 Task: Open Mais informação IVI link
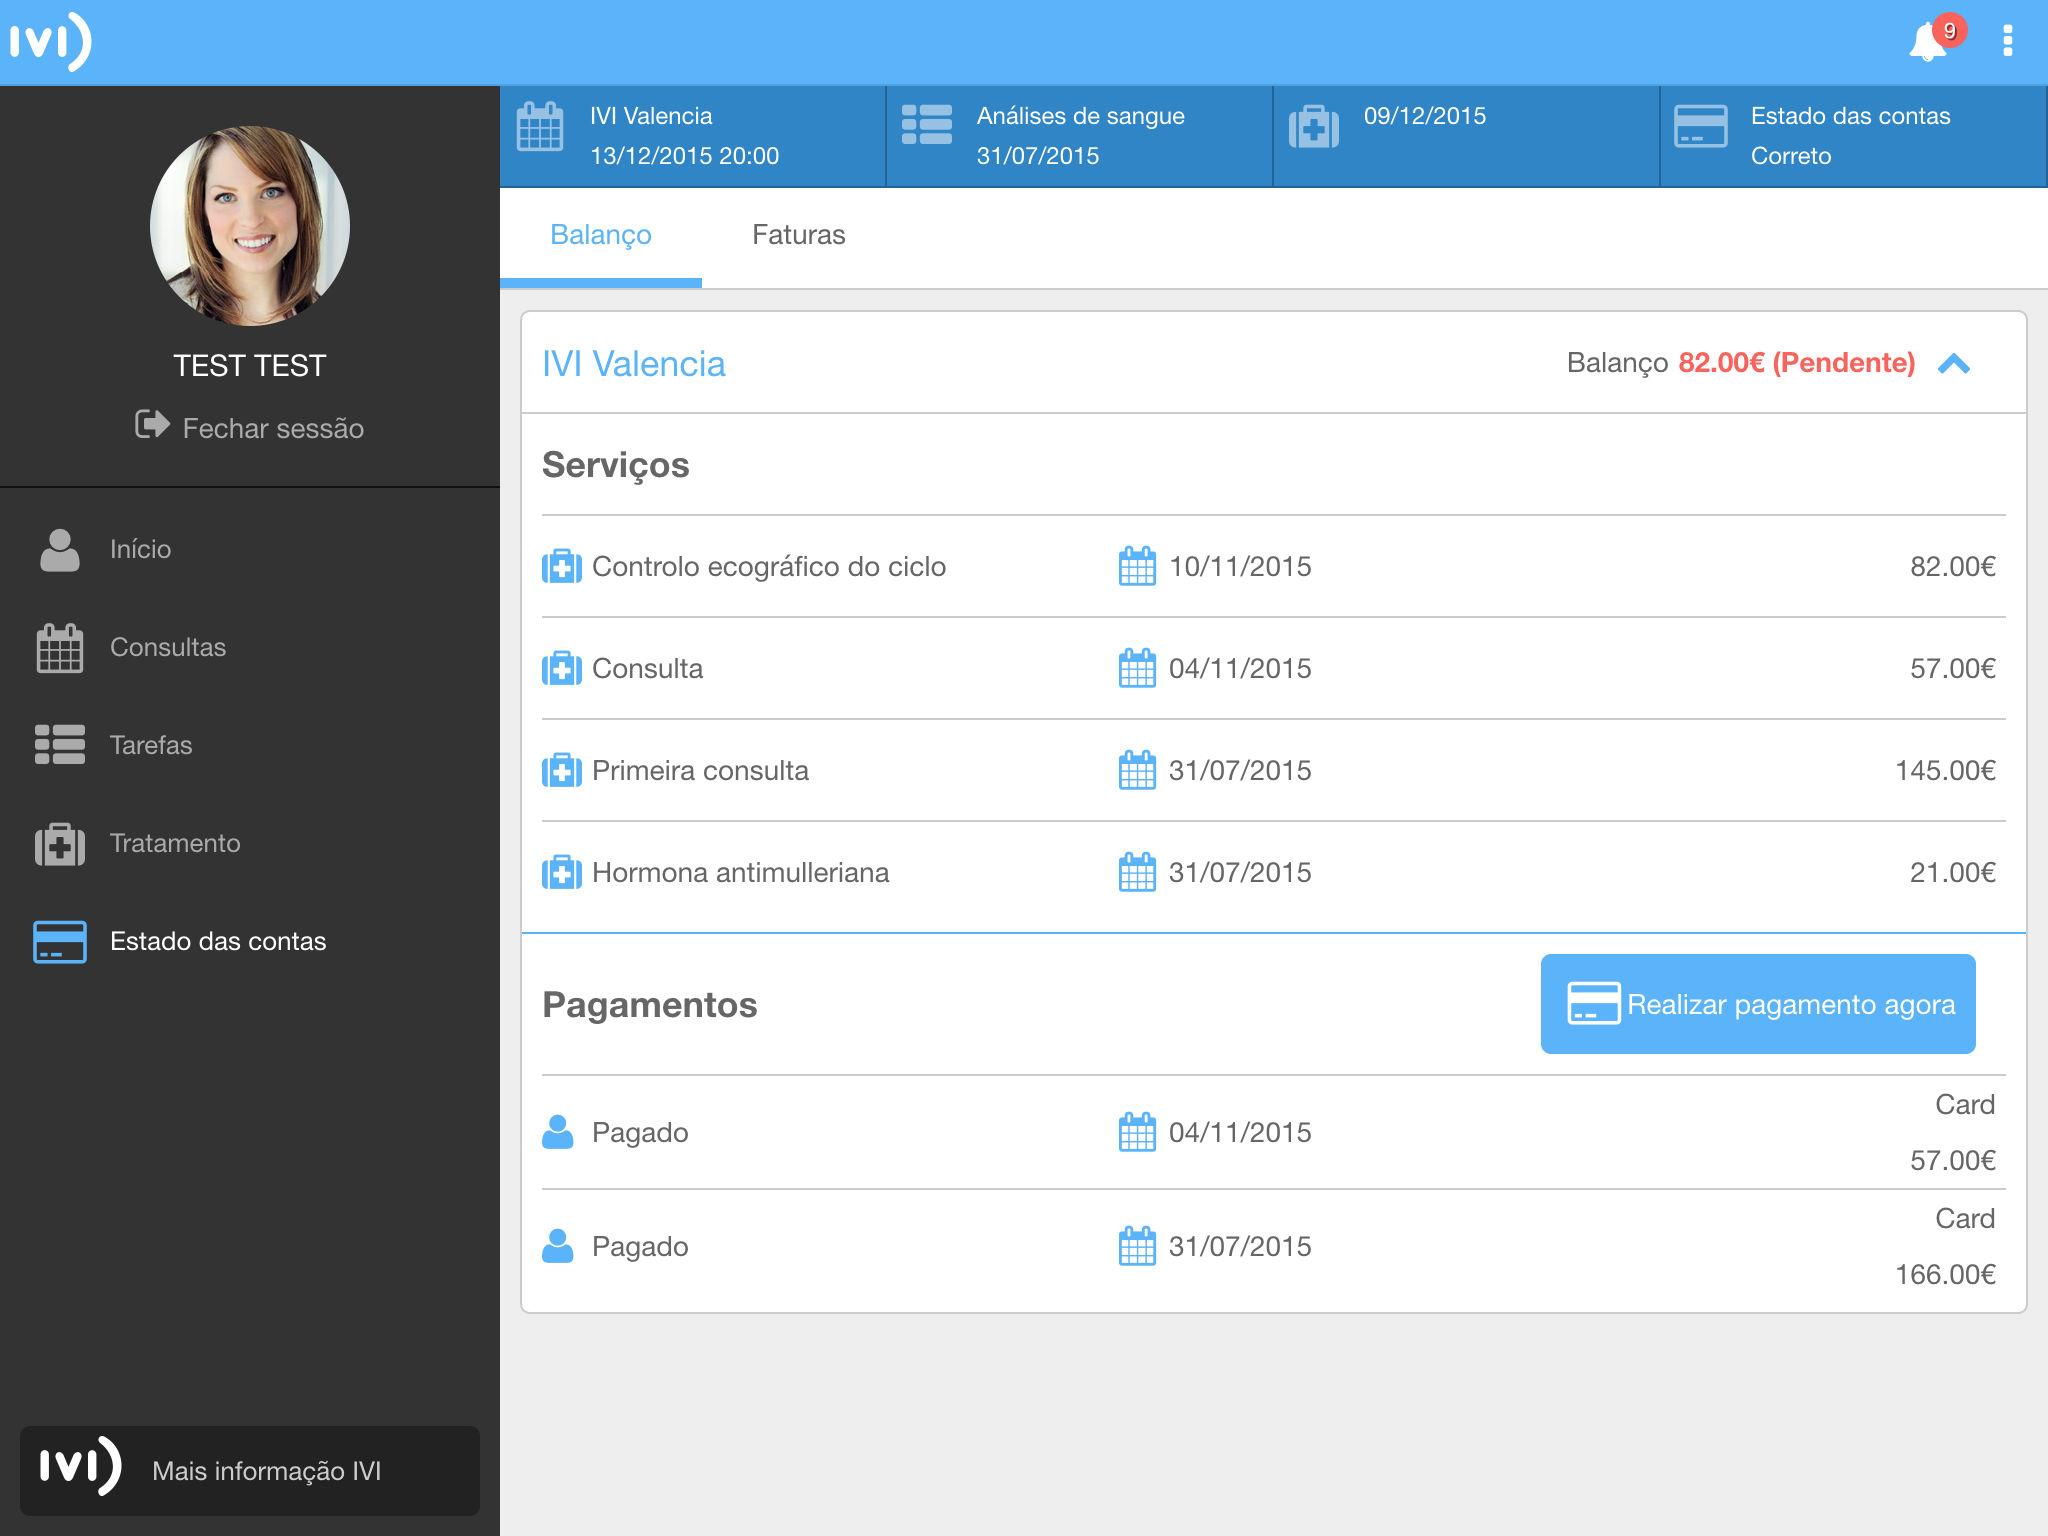250,1470
